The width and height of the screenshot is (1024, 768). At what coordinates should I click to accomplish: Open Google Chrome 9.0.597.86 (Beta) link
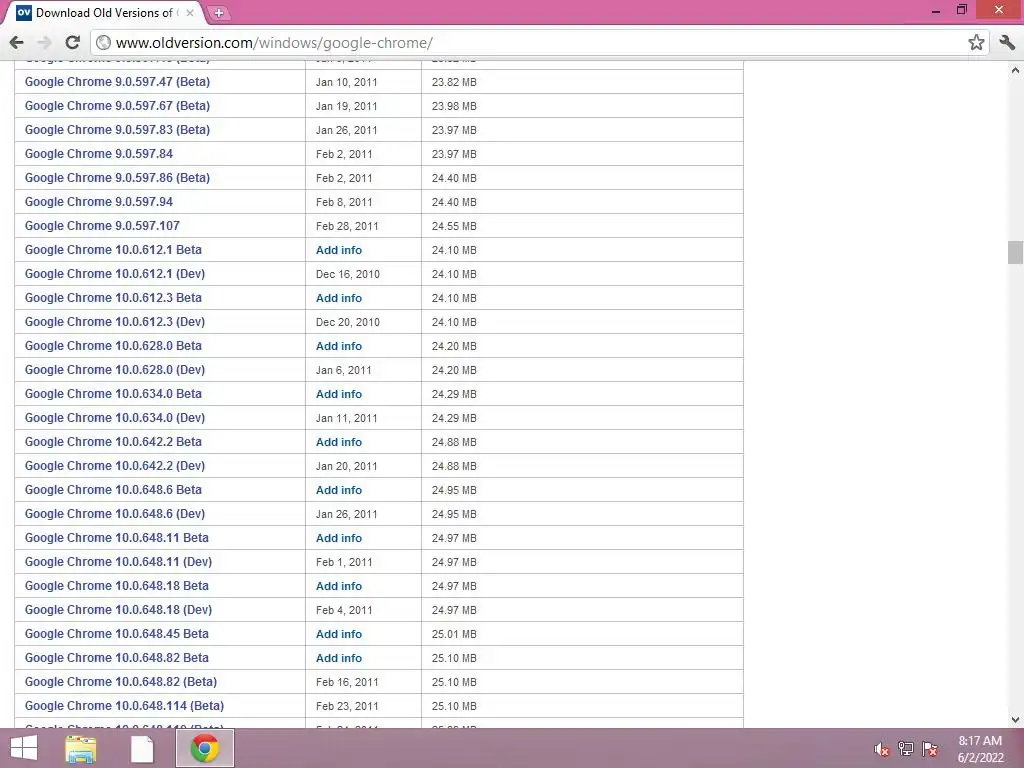coord(118,178)
